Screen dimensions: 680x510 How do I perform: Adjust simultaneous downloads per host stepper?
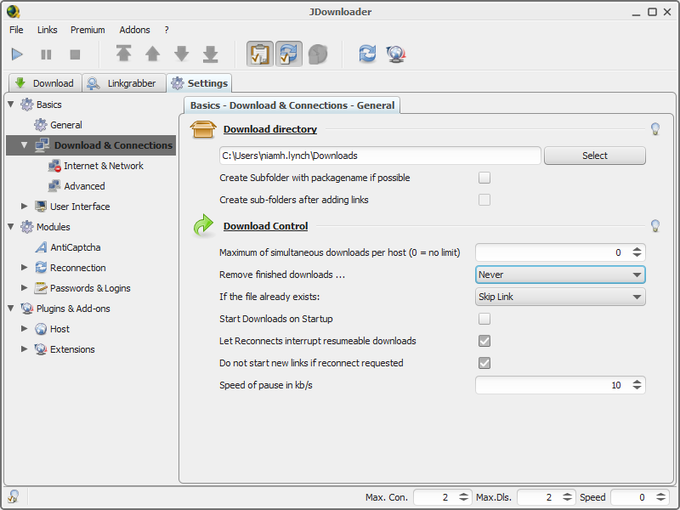pos(637,252)
